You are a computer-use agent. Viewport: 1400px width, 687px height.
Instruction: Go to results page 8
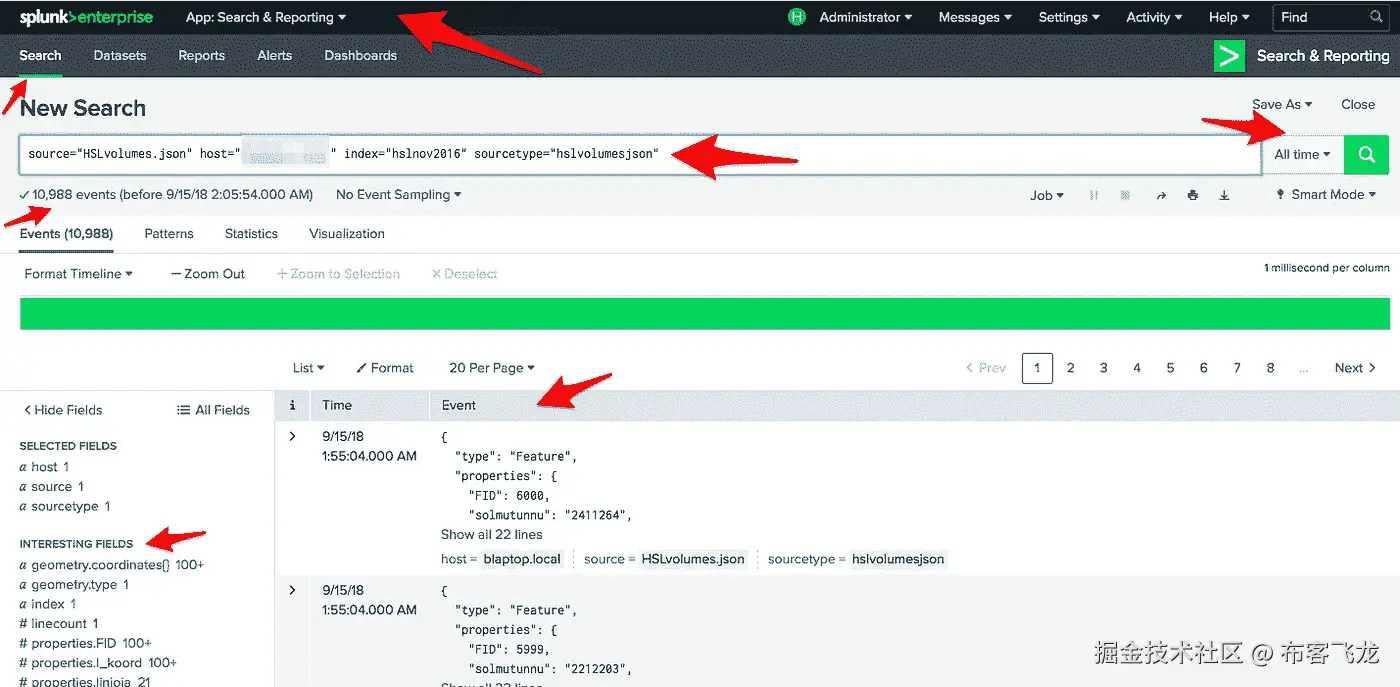[1270, 368]
